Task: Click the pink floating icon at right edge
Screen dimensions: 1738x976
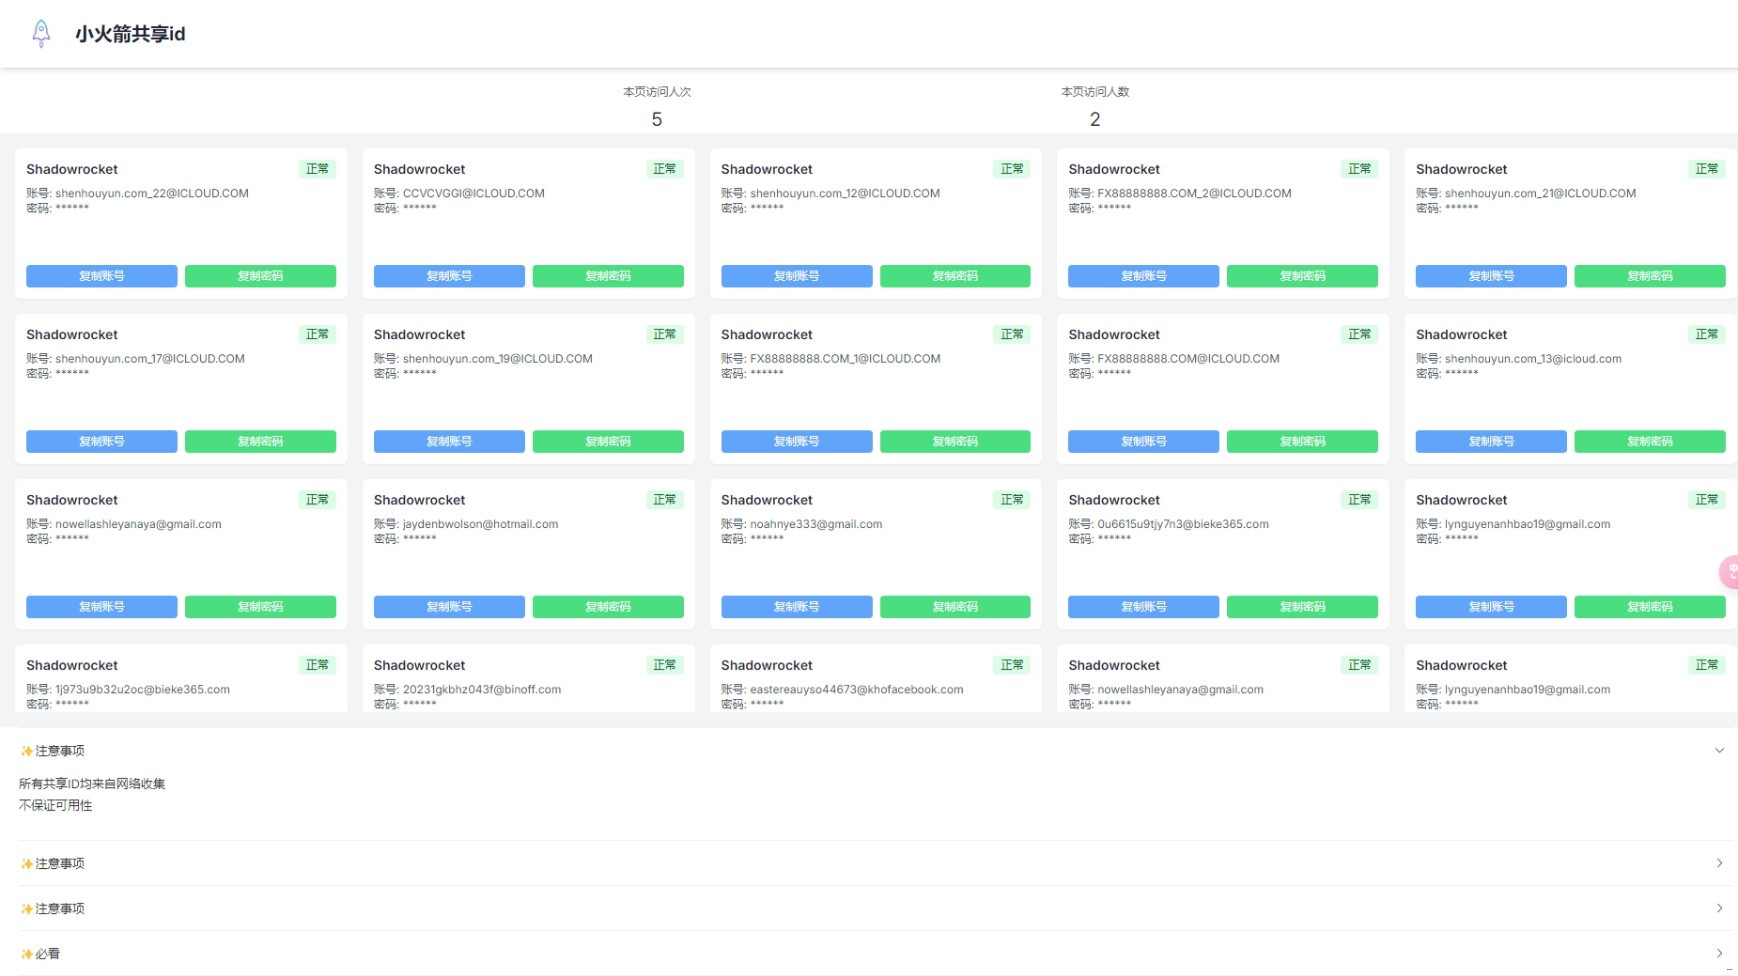Action: (1729, 571)
